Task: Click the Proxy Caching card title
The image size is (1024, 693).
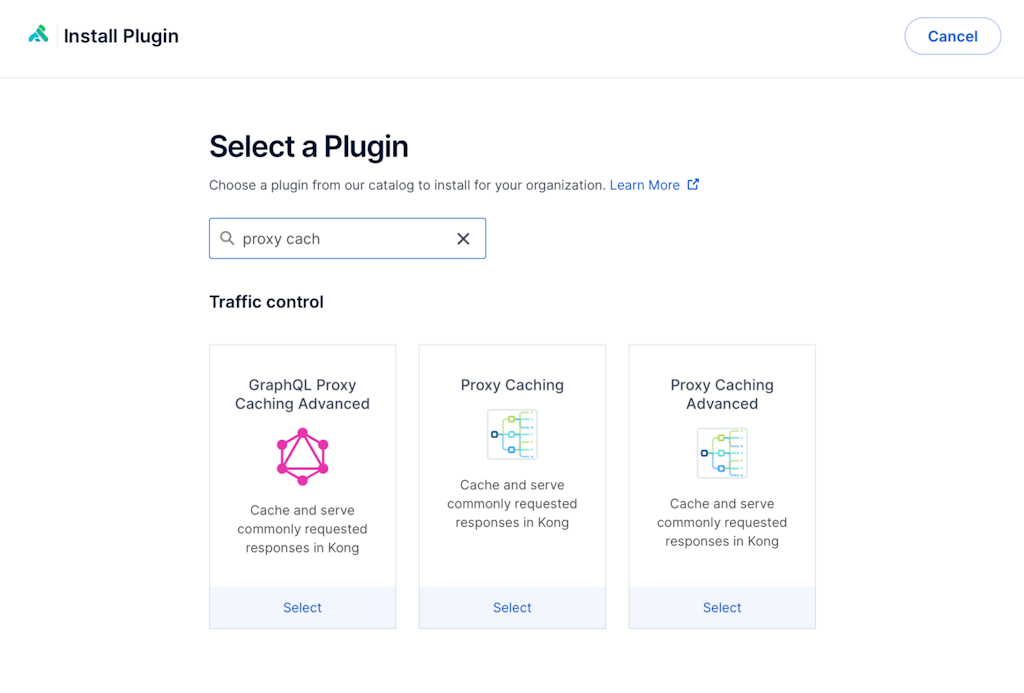Action: (x=512, y=385)
